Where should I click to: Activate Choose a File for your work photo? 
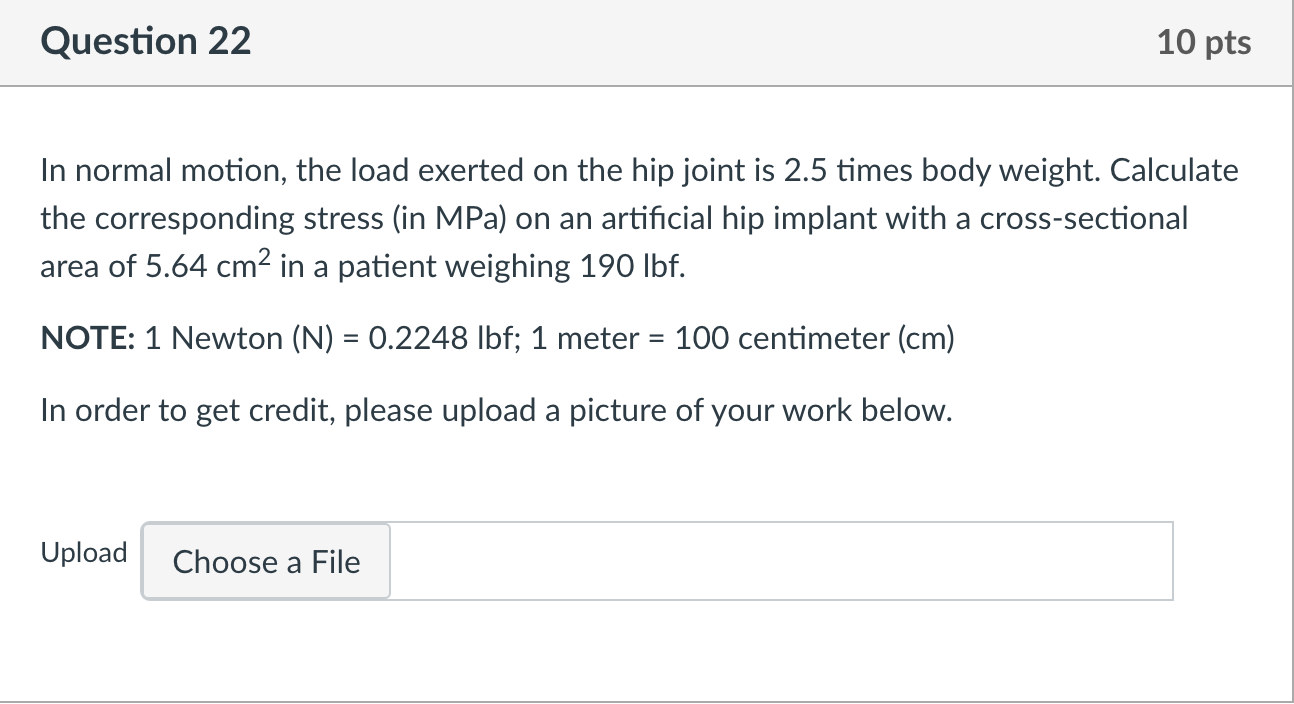[x=265, y=562]
